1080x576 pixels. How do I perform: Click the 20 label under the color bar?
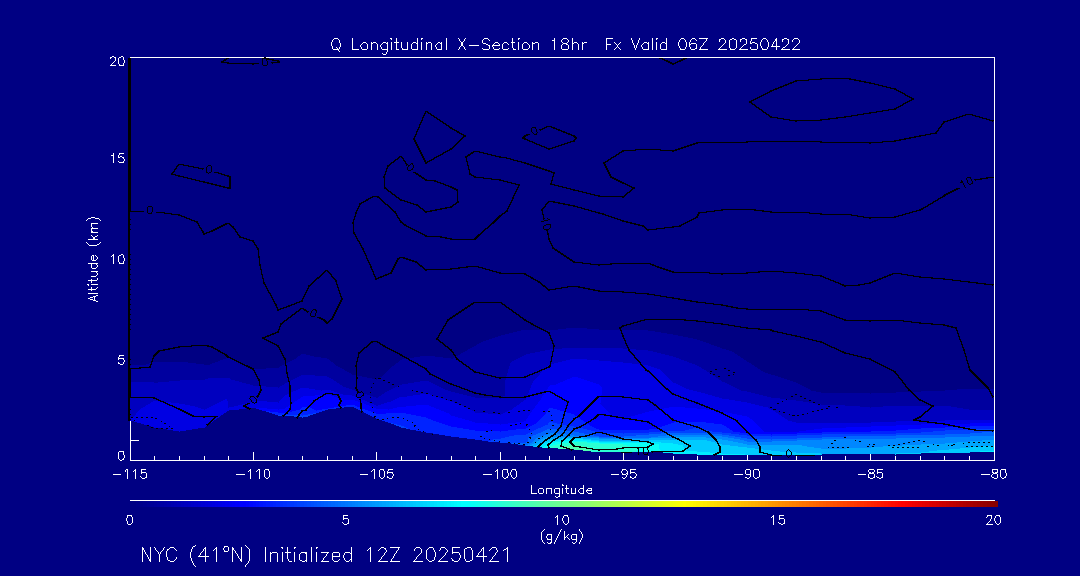[993, 520]
